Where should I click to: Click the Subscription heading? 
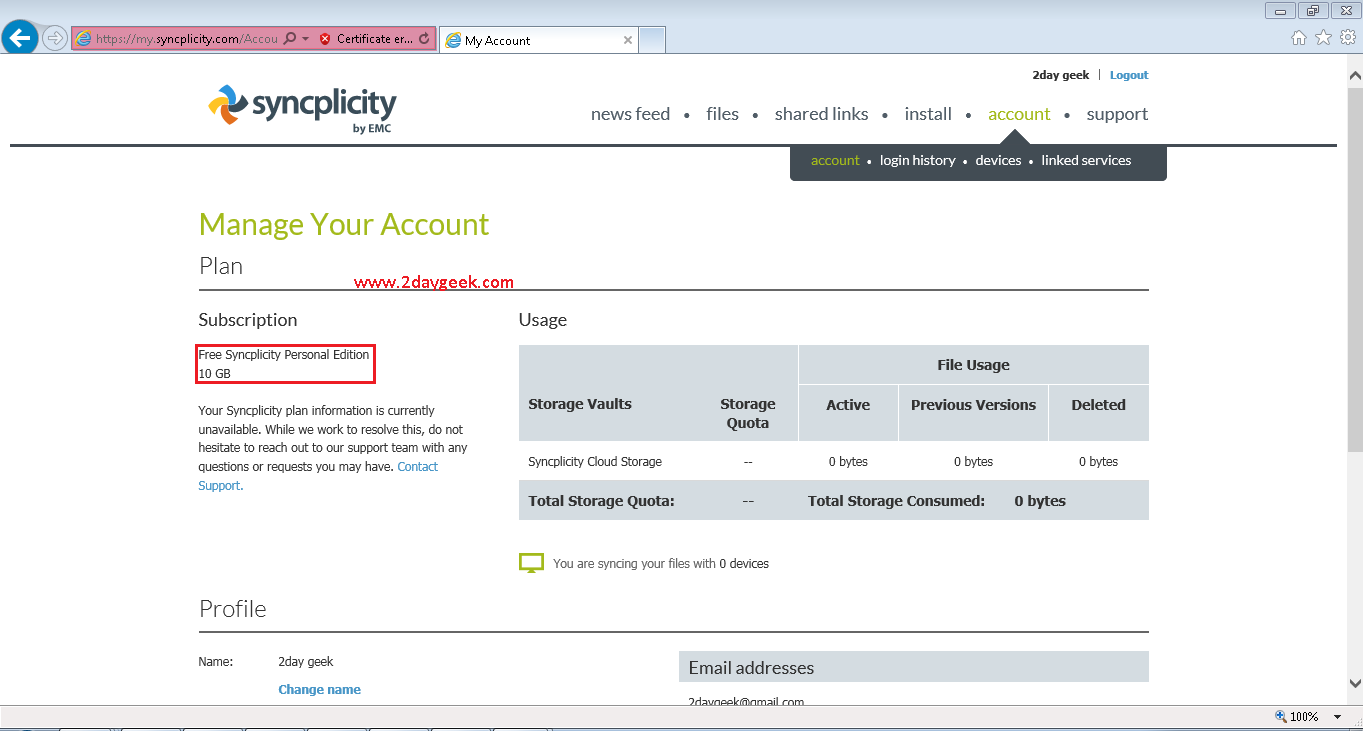[x=248, y=320]
